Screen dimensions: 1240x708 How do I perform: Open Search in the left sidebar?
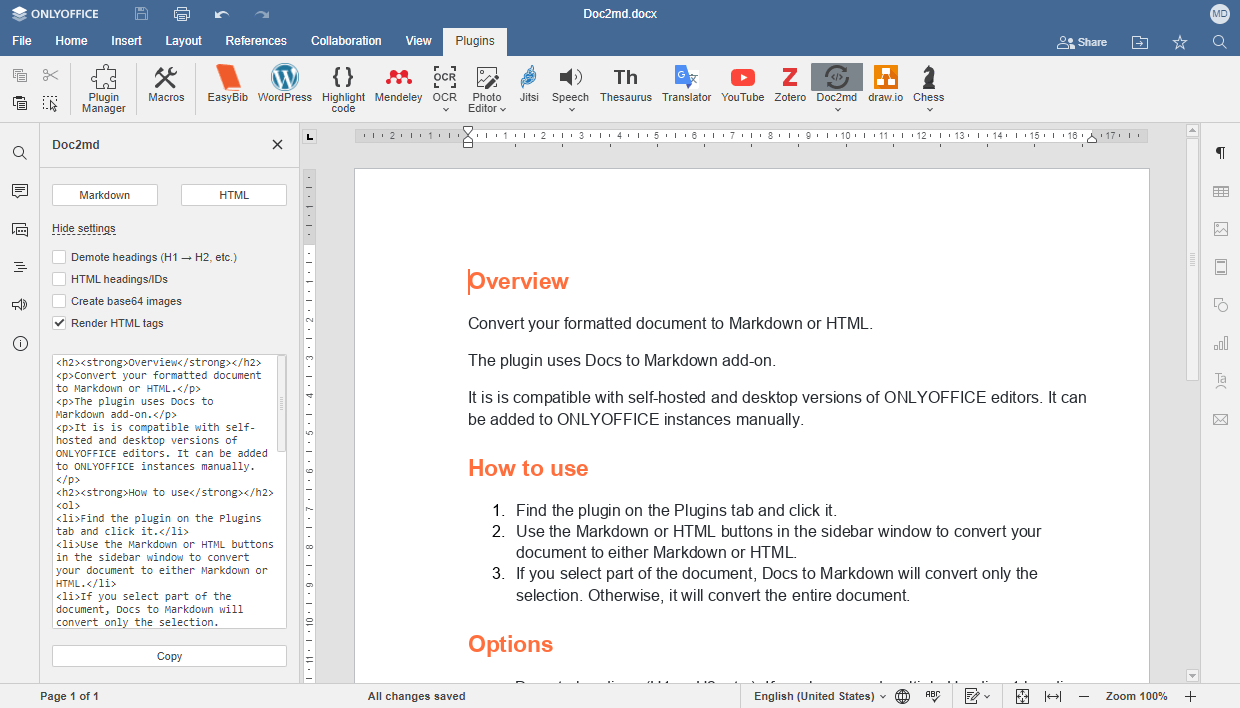coord(20,153)
